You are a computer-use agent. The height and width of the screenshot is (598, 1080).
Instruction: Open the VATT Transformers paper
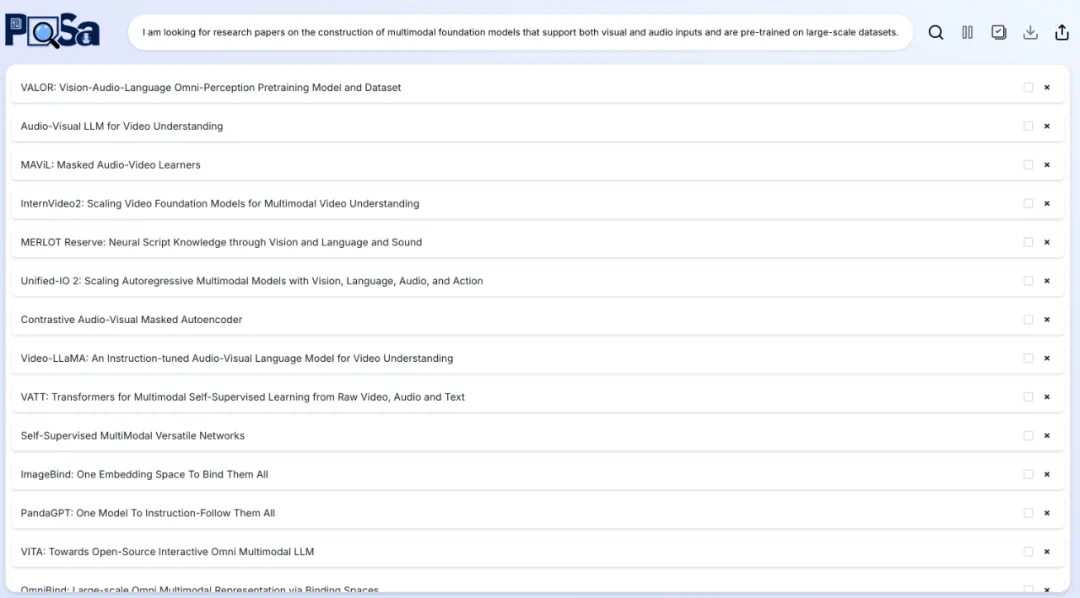coord(243,398)
